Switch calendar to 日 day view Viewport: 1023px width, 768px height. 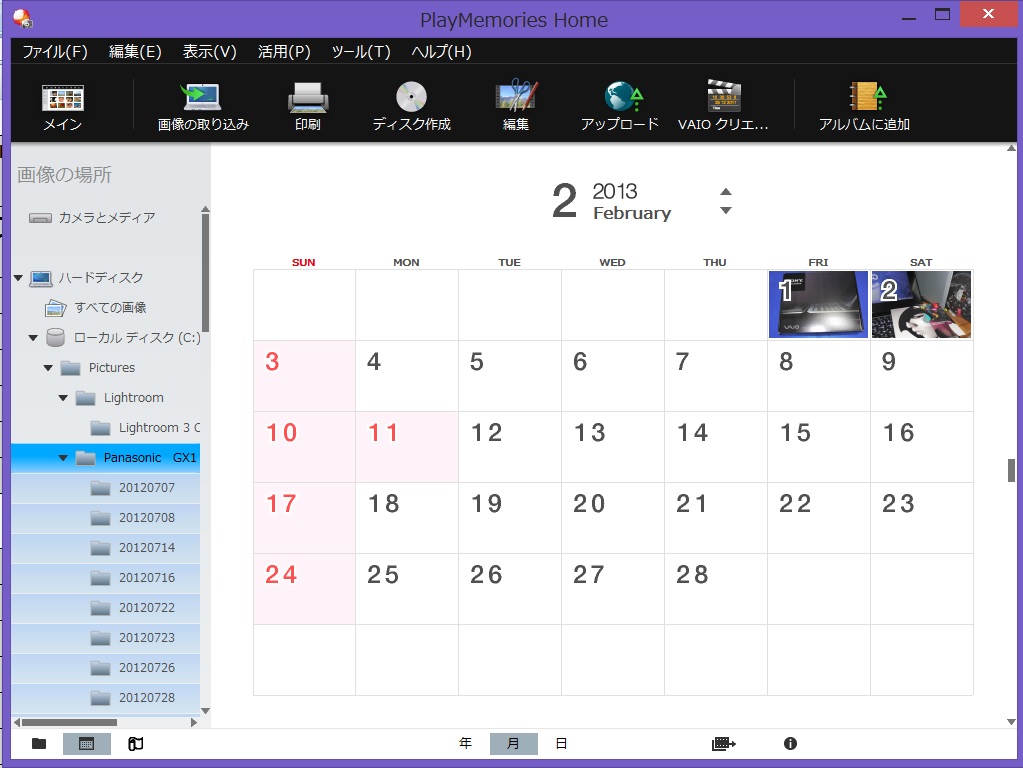coord(561,743)
